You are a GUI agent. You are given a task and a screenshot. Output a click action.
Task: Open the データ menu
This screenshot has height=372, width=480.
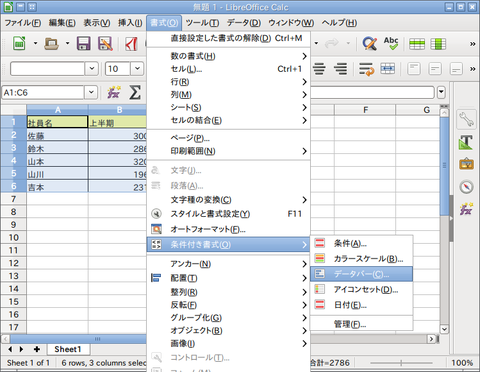coord(244,23)
